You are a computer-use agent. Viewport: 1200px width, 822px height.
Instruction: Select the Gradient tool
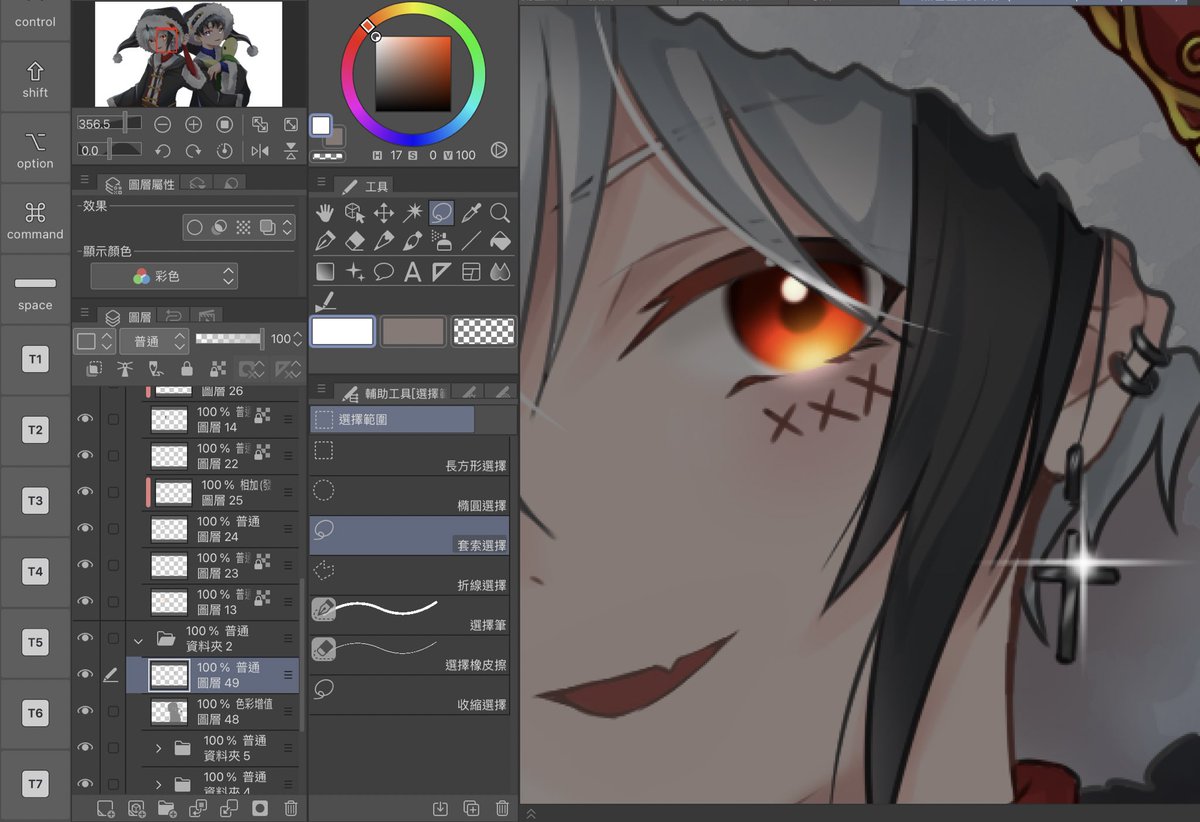(x=324, y=271)
